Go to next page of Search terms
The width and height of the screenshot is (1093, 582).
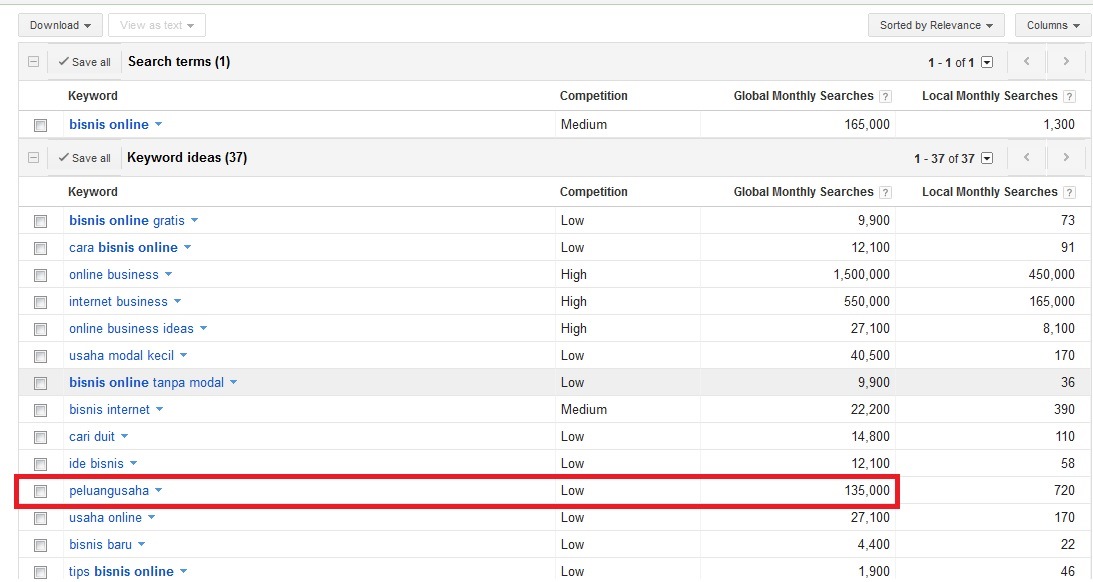coord(1066,62)
